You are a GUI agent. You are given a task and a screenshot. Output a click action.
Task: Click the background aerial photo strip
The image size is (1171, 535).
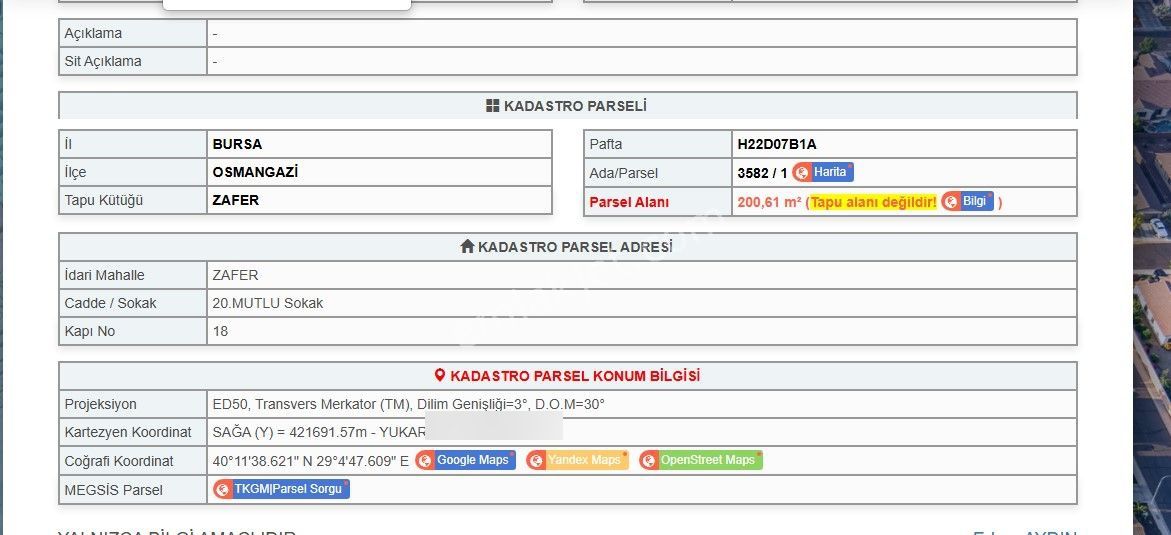tap(1152, 268)
